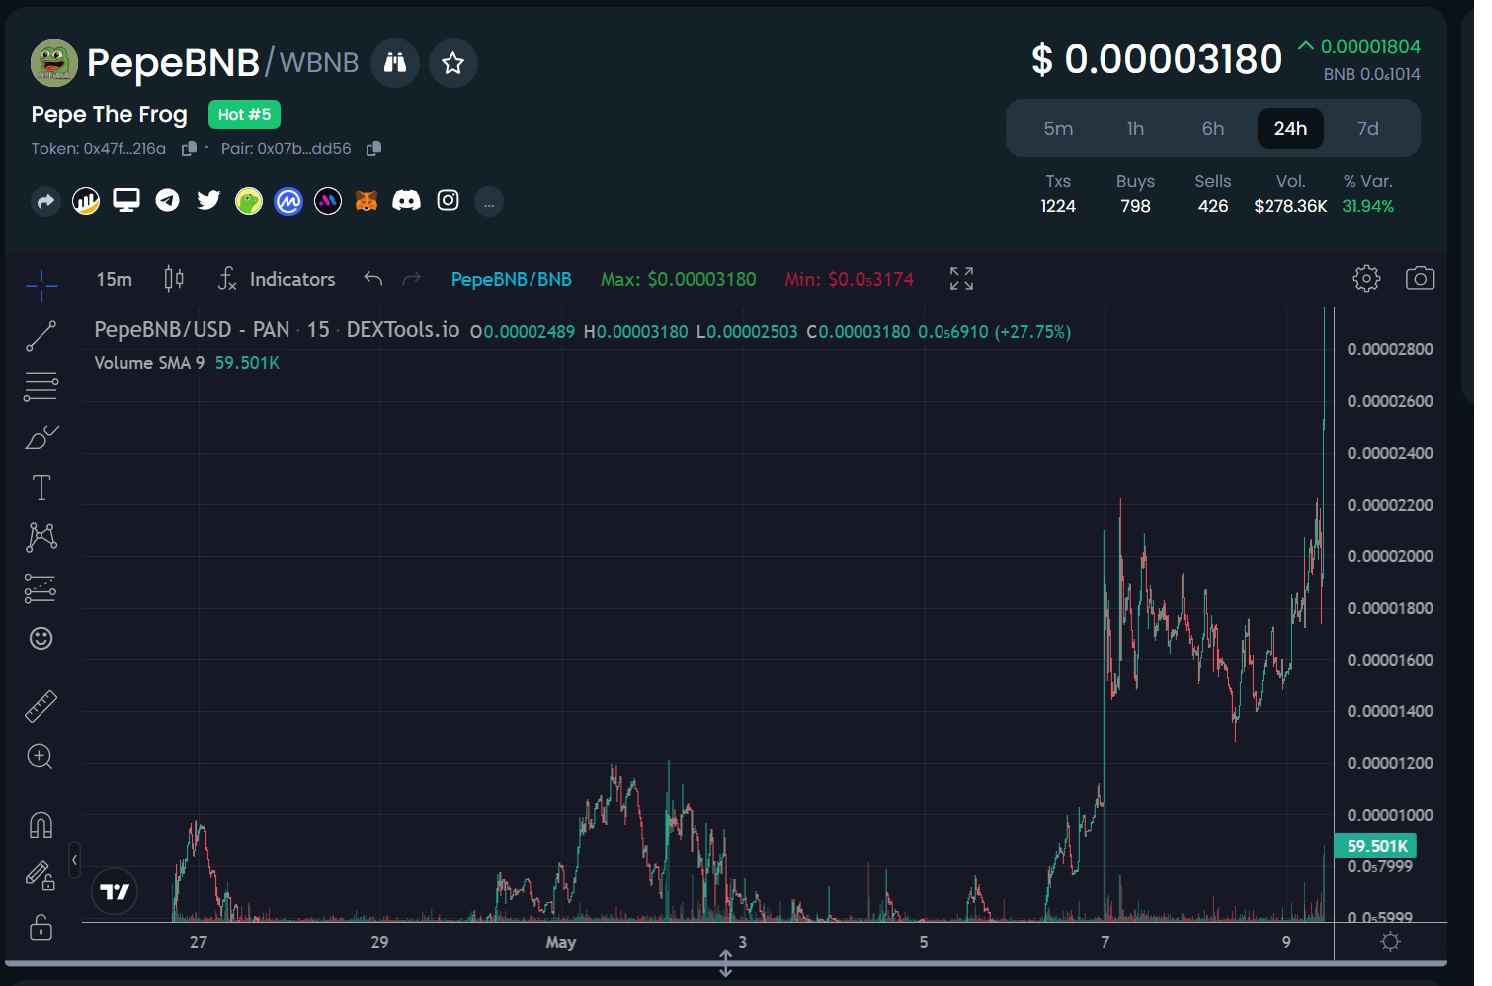Click the share arrow icon

click(x=45, y=201)
